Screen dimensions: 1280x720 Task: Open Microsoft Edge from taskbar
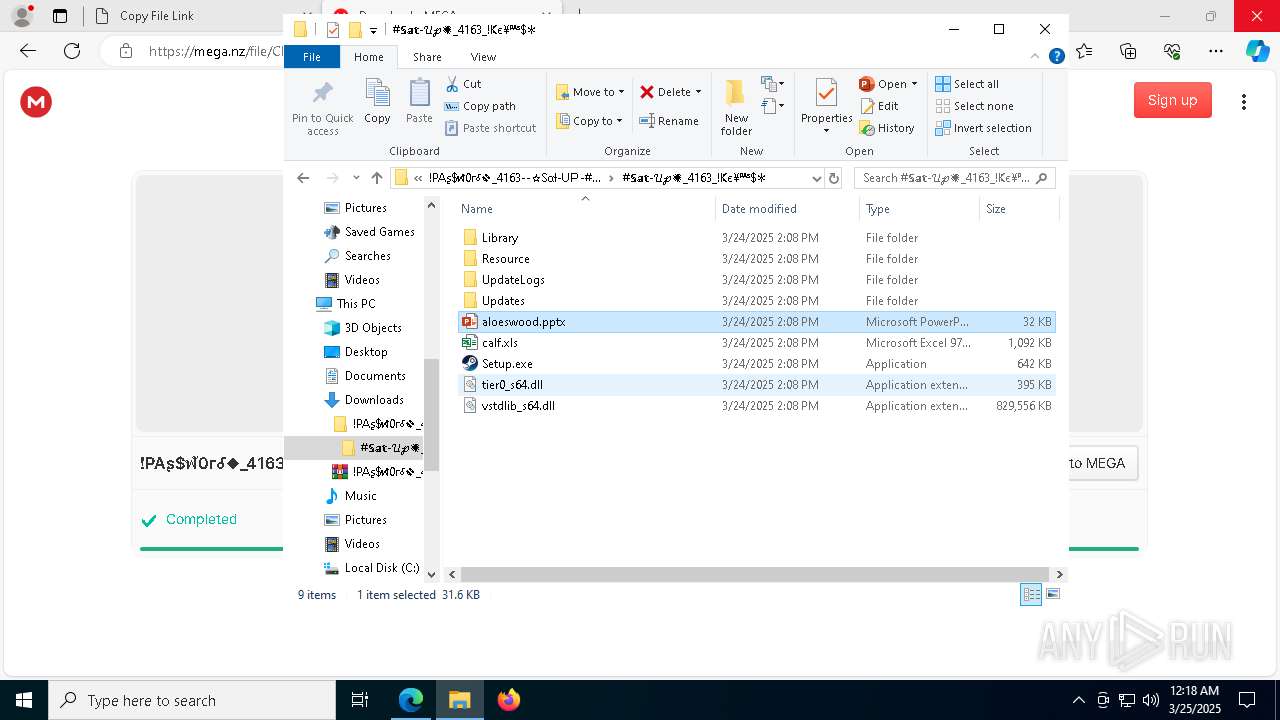411,700
